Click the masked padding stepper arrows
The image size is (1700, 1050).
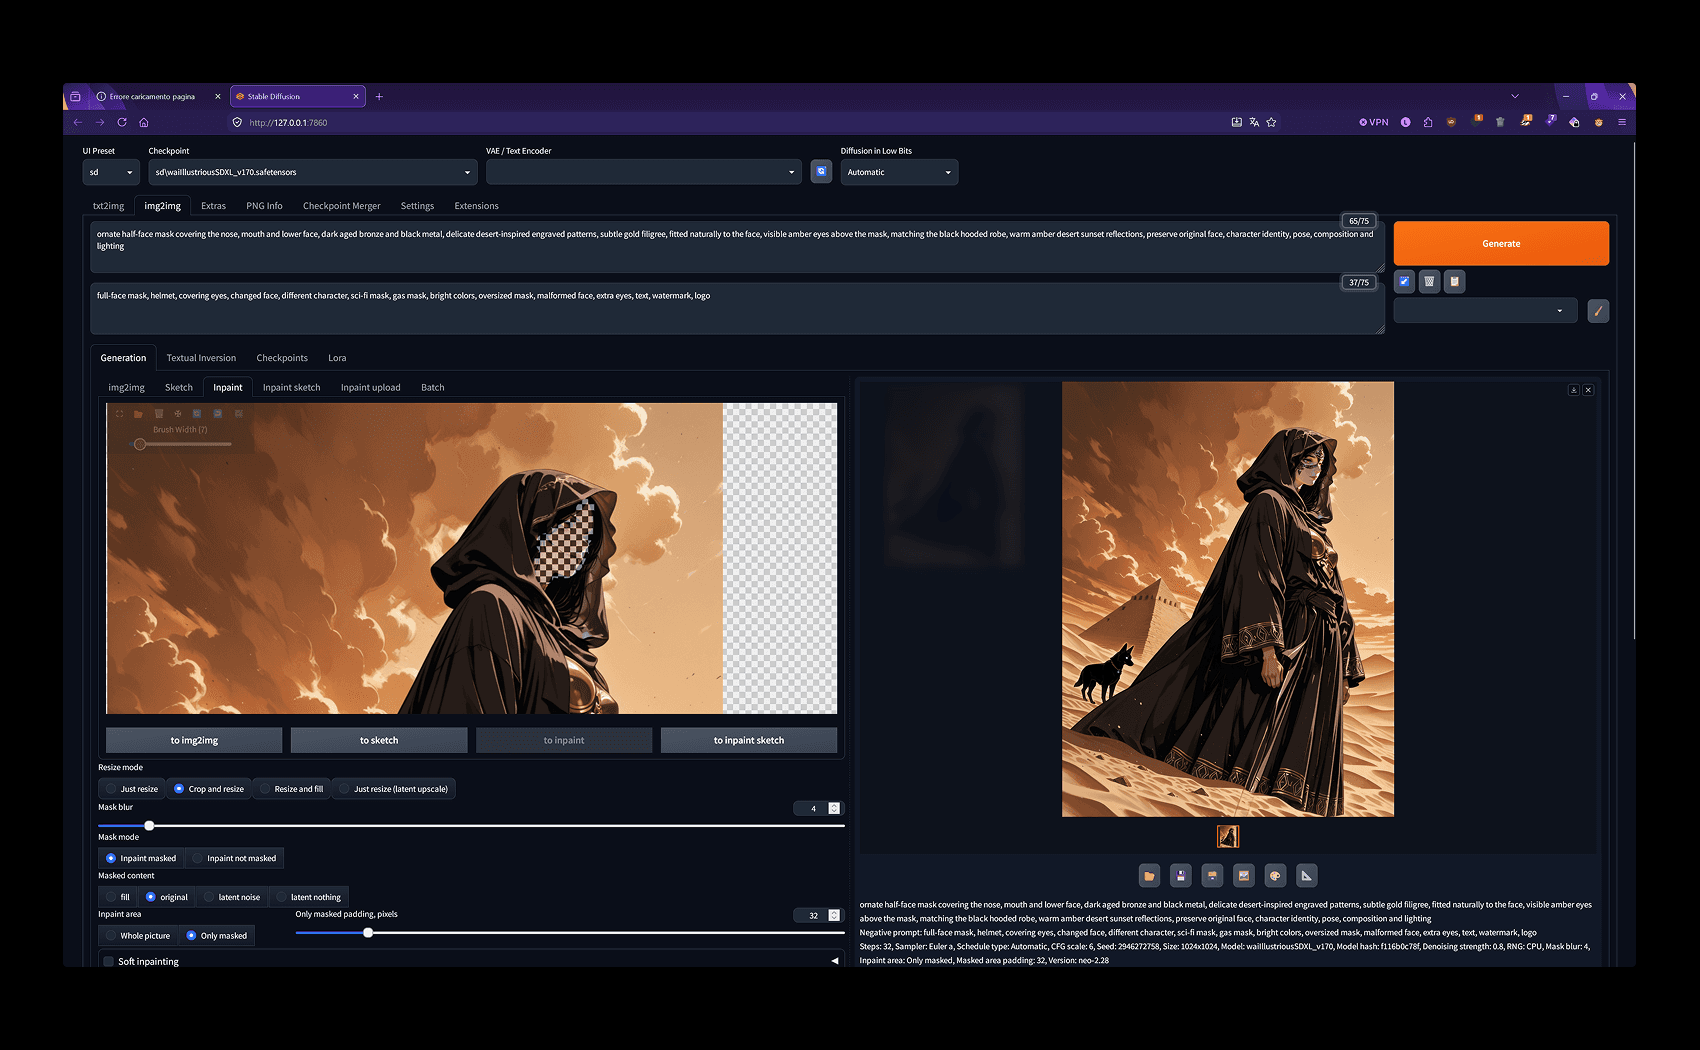[x=834, y=915]
